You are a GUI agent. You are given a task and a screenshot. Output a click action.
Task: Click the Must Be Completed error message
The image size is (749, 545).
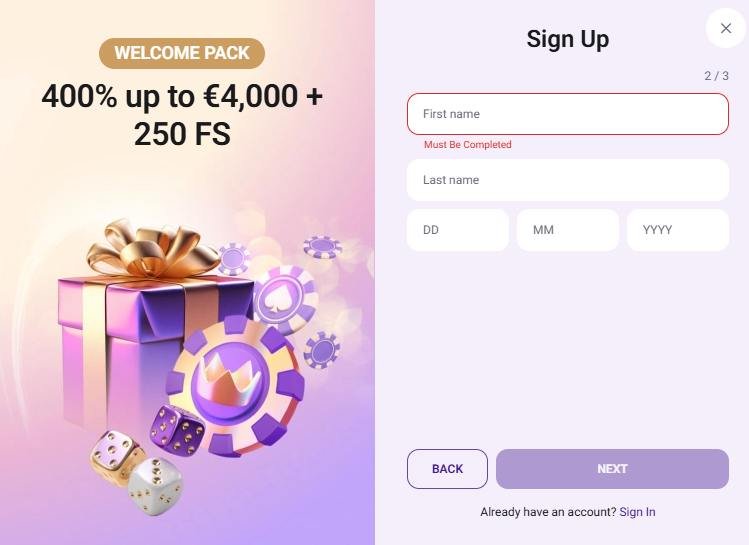(468, 145)
